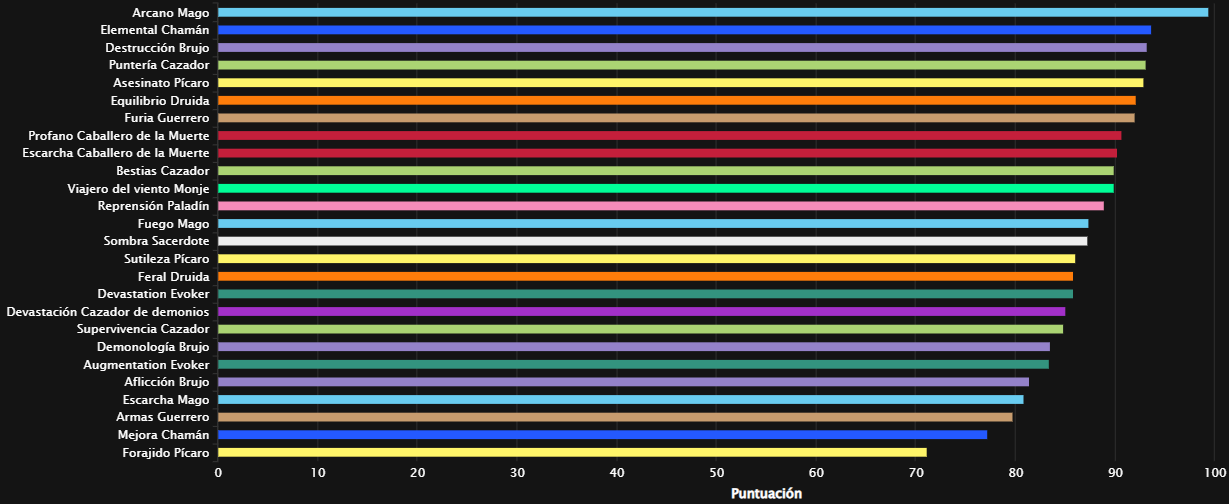Click the purple Destrucción Brujo bar

pyautogui.click(x=682, y=48)
